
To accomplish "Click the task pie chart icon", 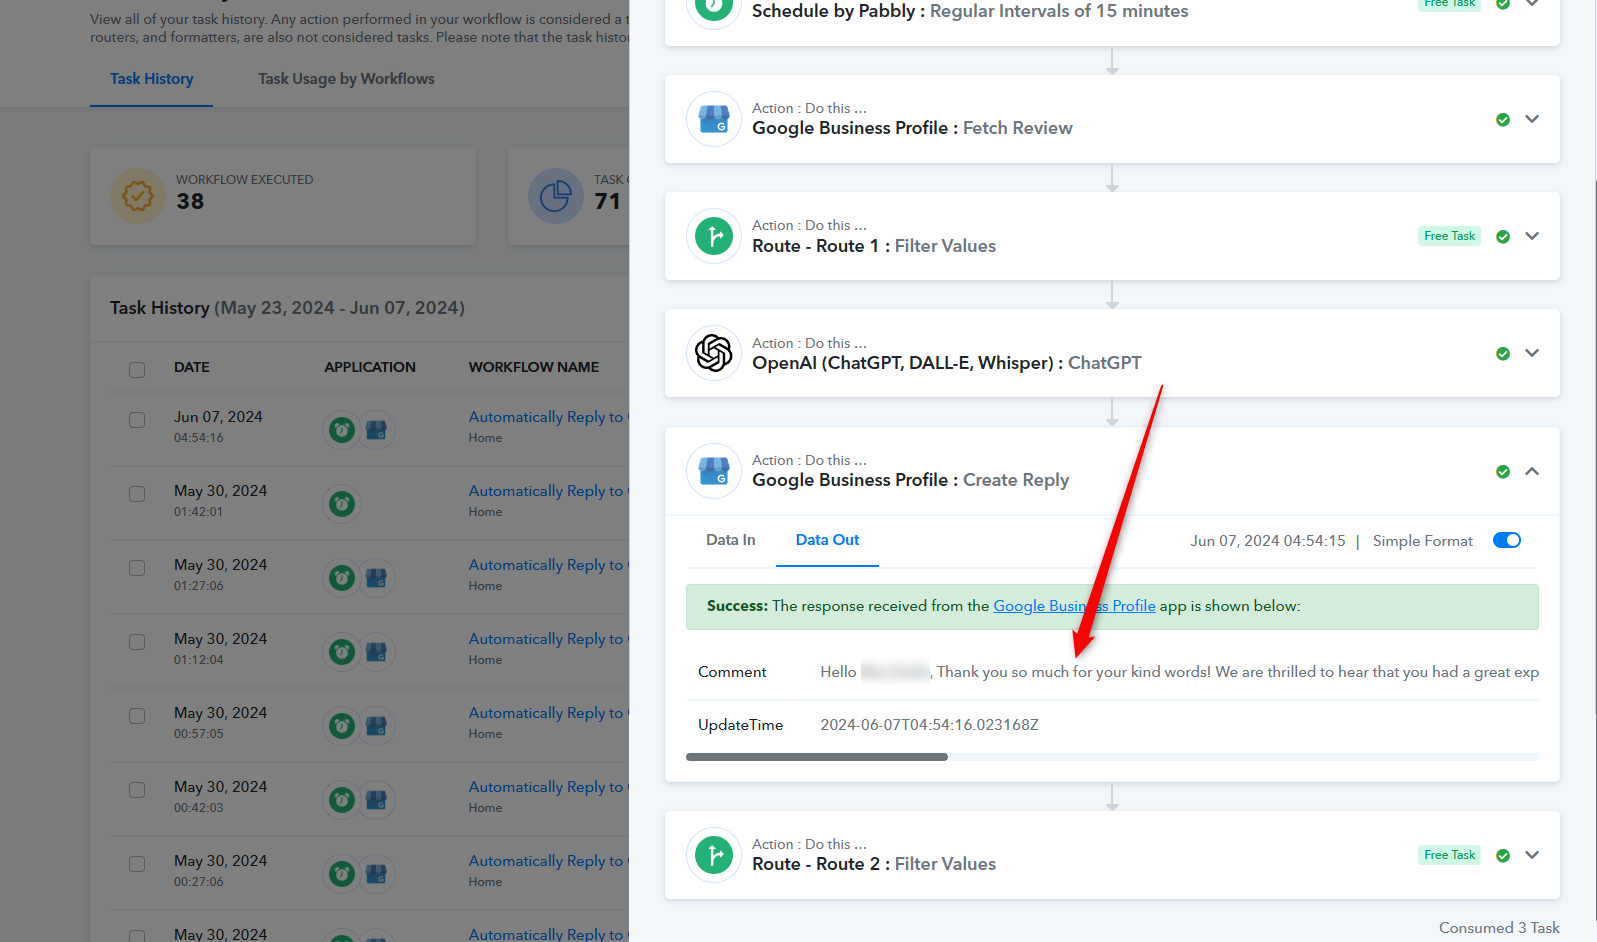I will 556,196.
